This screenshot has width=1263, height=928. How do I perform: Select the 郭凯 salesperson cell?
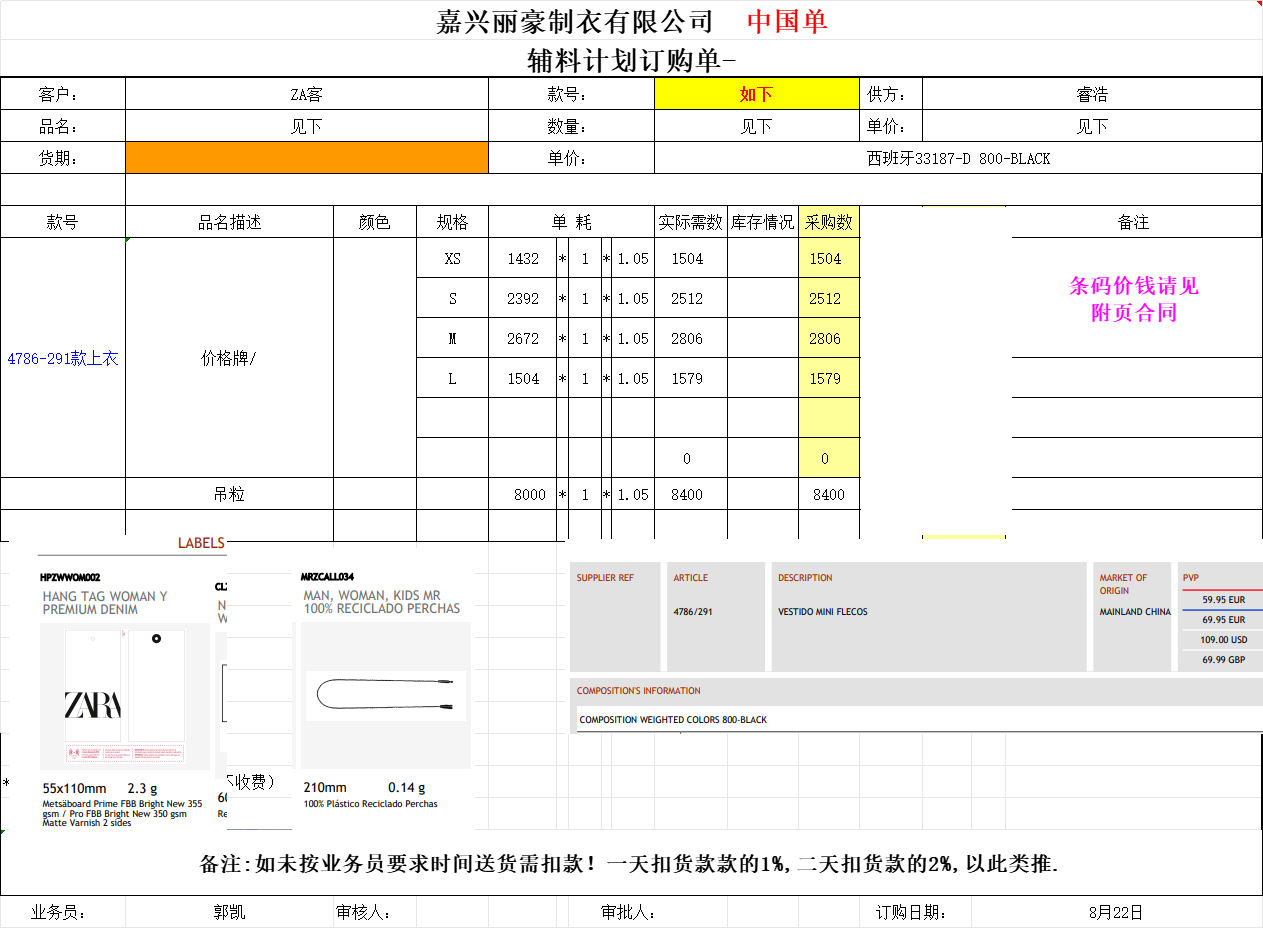(228, 912)
